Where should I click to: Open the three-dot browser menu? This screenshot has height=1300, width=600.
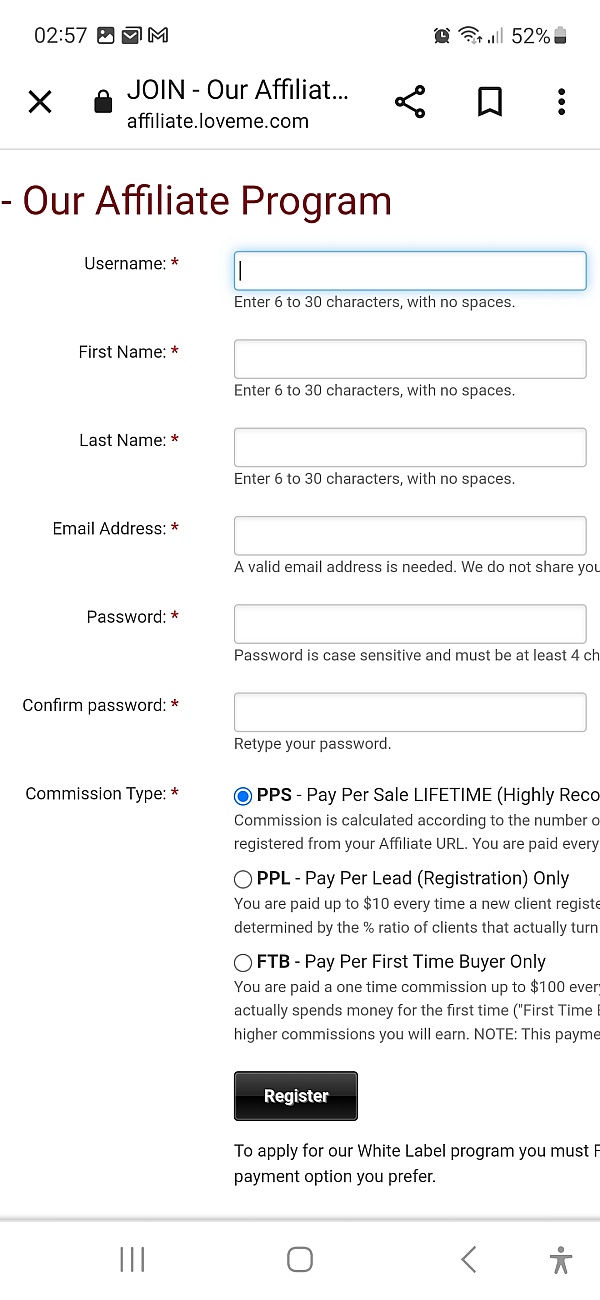pyautogui.click(x=562, y=101)
